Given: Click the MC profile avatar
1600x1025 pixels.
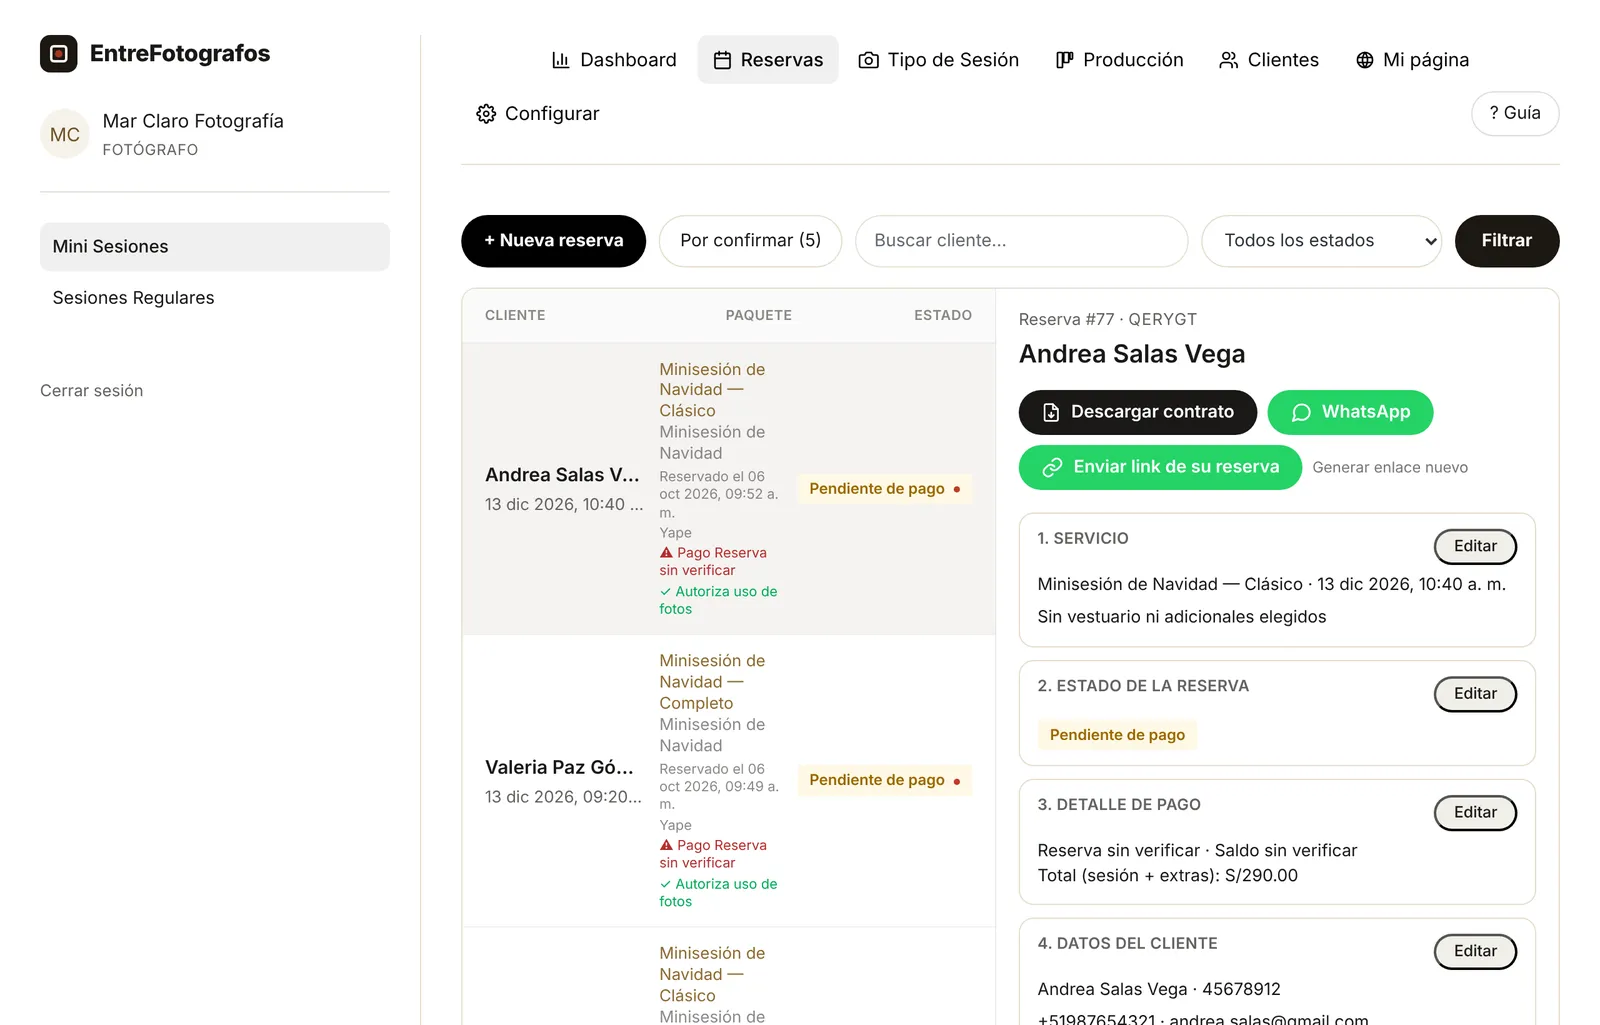Looking at the screenshot, I should (65, 134).
